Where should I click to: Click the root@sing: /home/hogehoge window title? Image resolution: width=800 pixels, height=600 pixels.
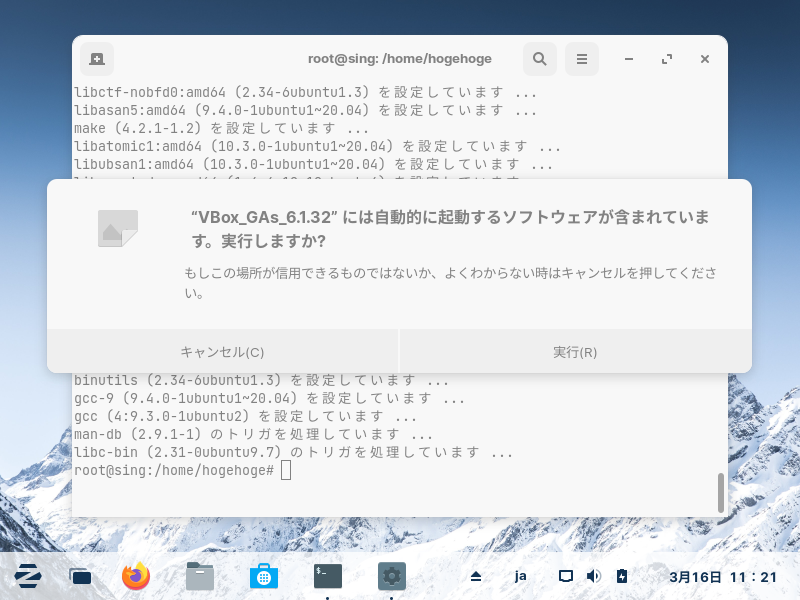click(399, 59)
